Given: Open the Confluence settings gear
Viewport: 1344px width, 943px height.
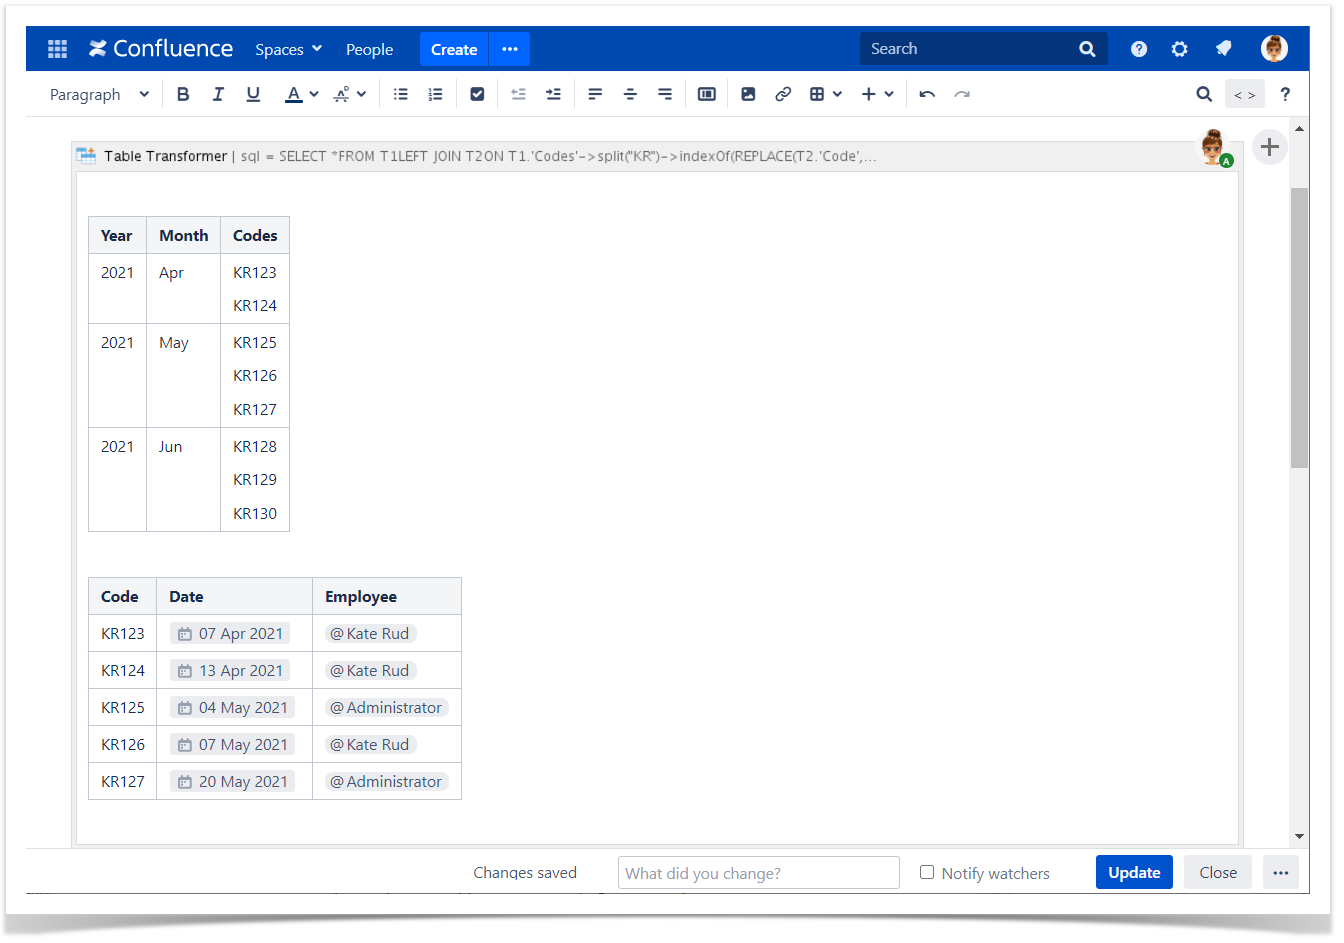Looking at the screenshot, I should [1180, 49].
